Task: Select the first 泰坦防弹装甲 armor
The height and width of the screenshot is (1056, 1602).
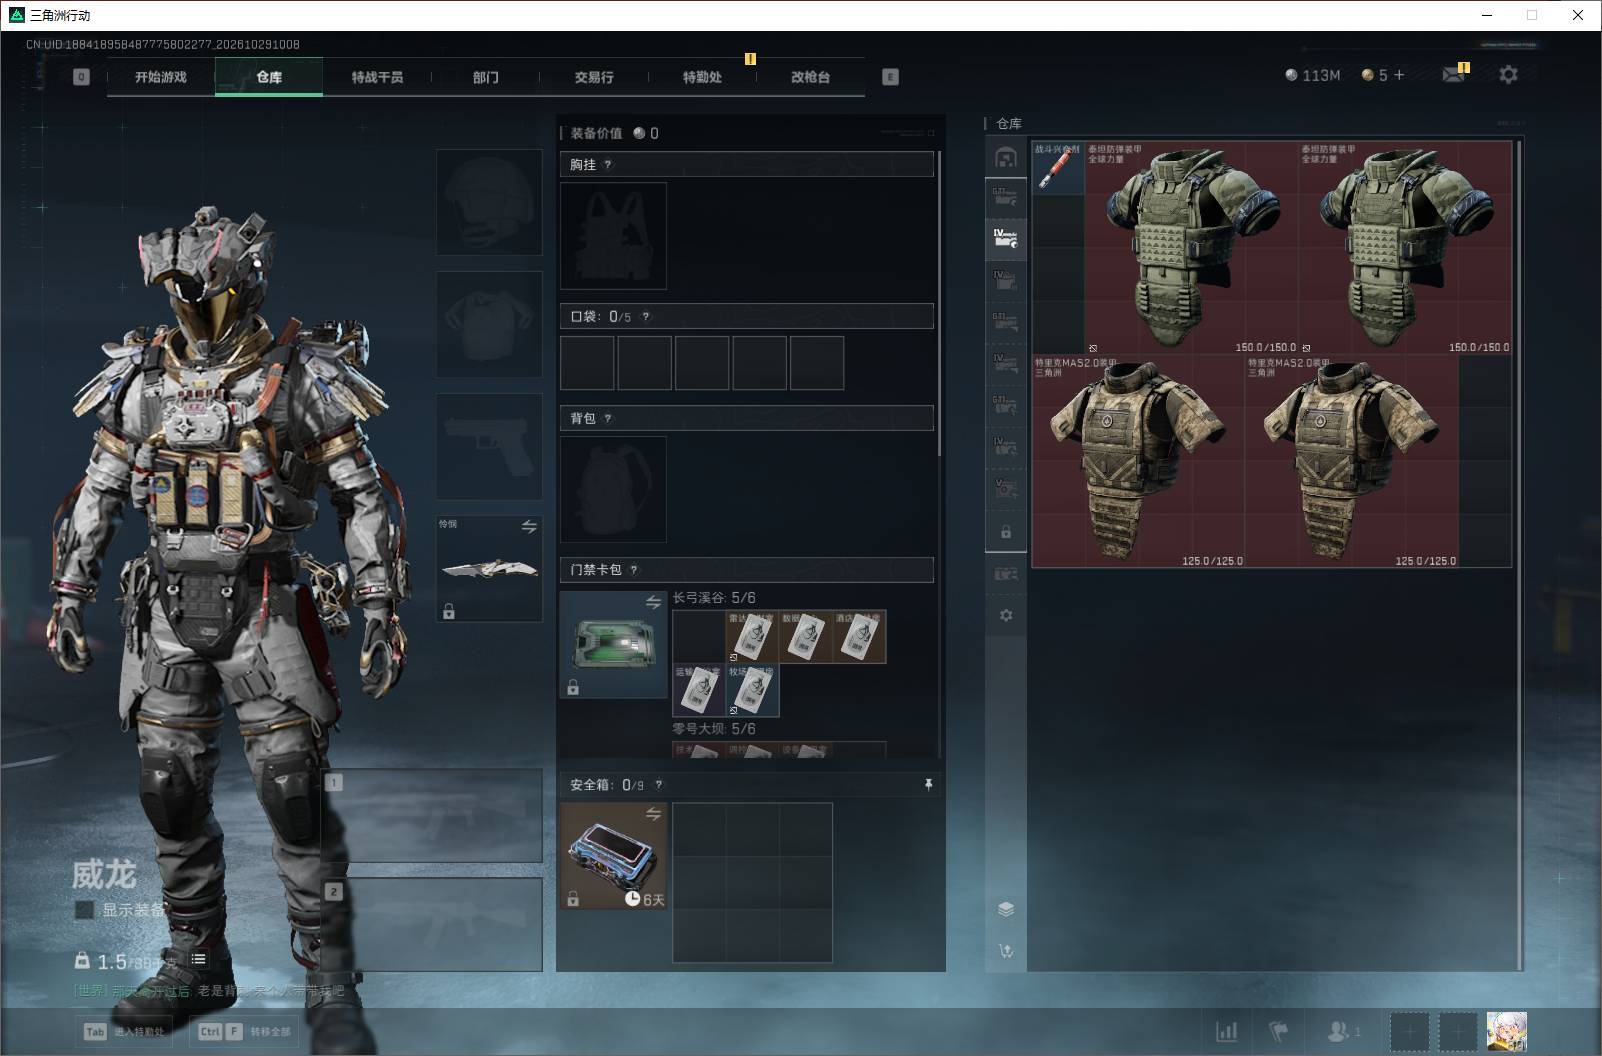Action: 1192,248
